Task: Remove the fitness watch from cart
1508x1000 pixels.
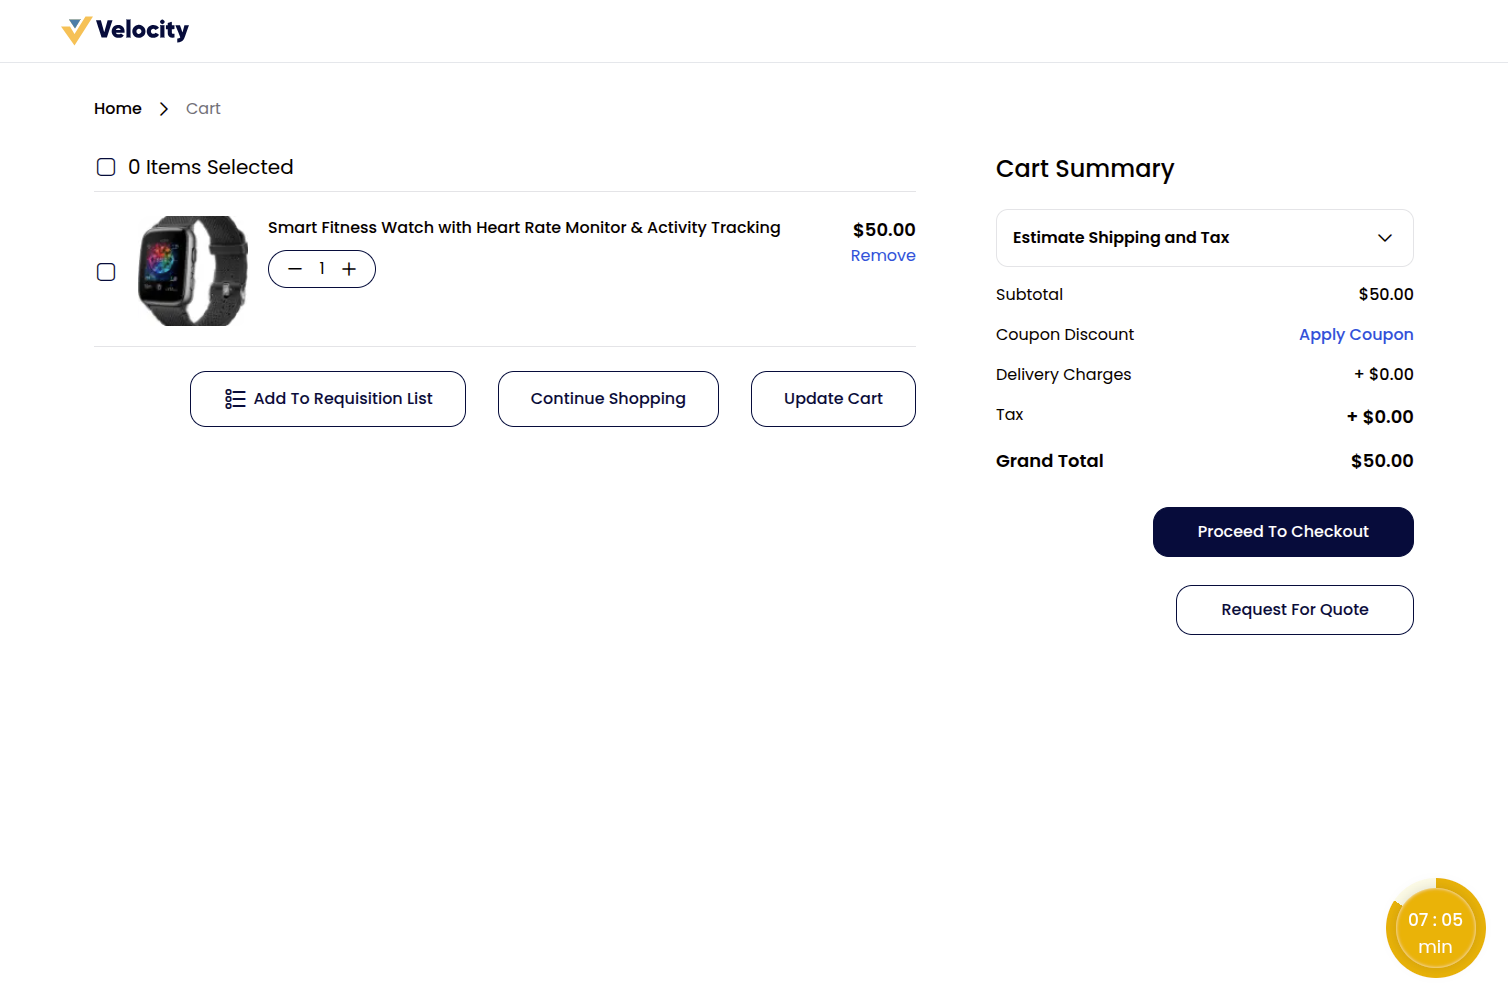Action: click(x=883, y=256)
